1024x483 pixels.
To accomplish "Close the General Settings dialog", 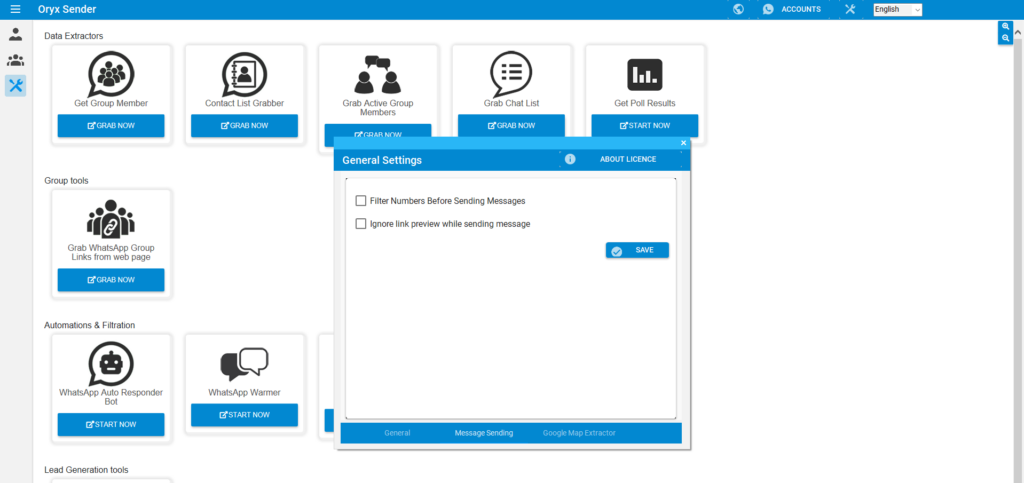I will [x=684, y=143].
